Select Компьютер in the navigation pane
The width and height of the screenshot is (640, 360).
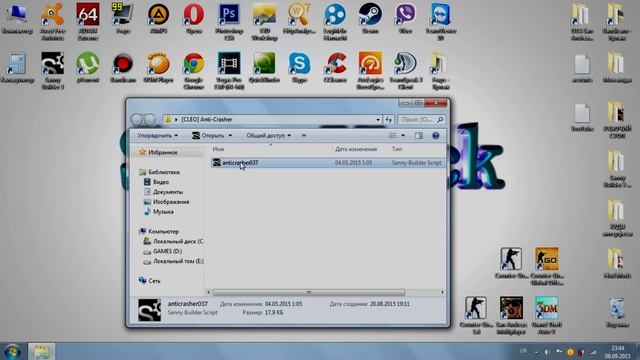tap(163, 231)
